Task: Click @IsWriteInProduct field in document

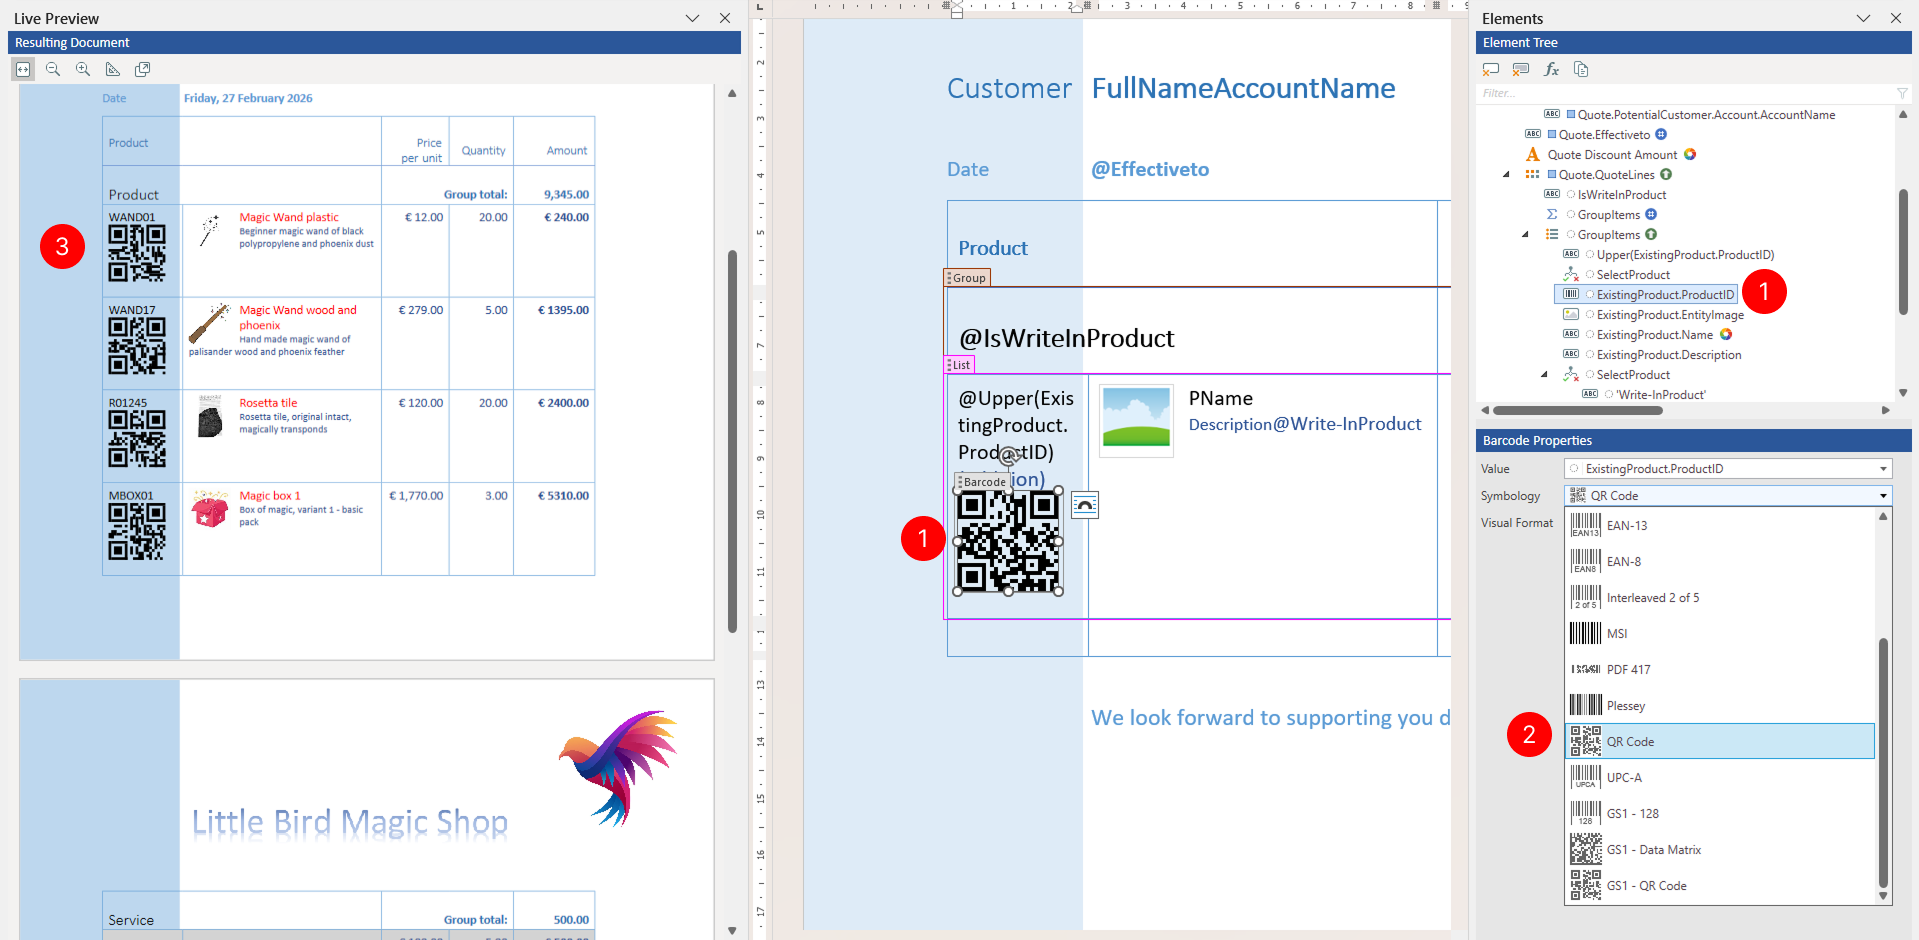Action: (1066, 338)
